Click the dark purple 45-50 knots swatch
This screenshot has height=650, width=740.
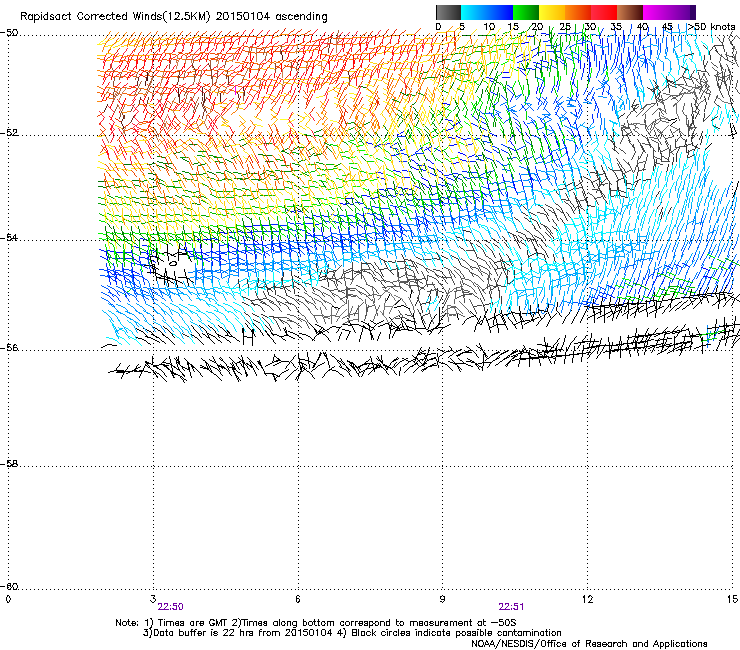pos(682,12)
